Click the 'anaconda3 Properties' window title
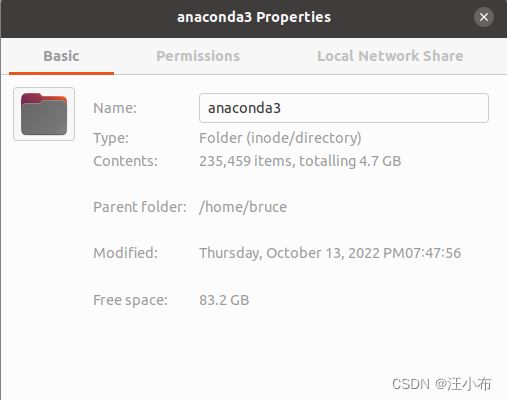Image resolution: width=507 pixels, height=400 pixels. 254,17
